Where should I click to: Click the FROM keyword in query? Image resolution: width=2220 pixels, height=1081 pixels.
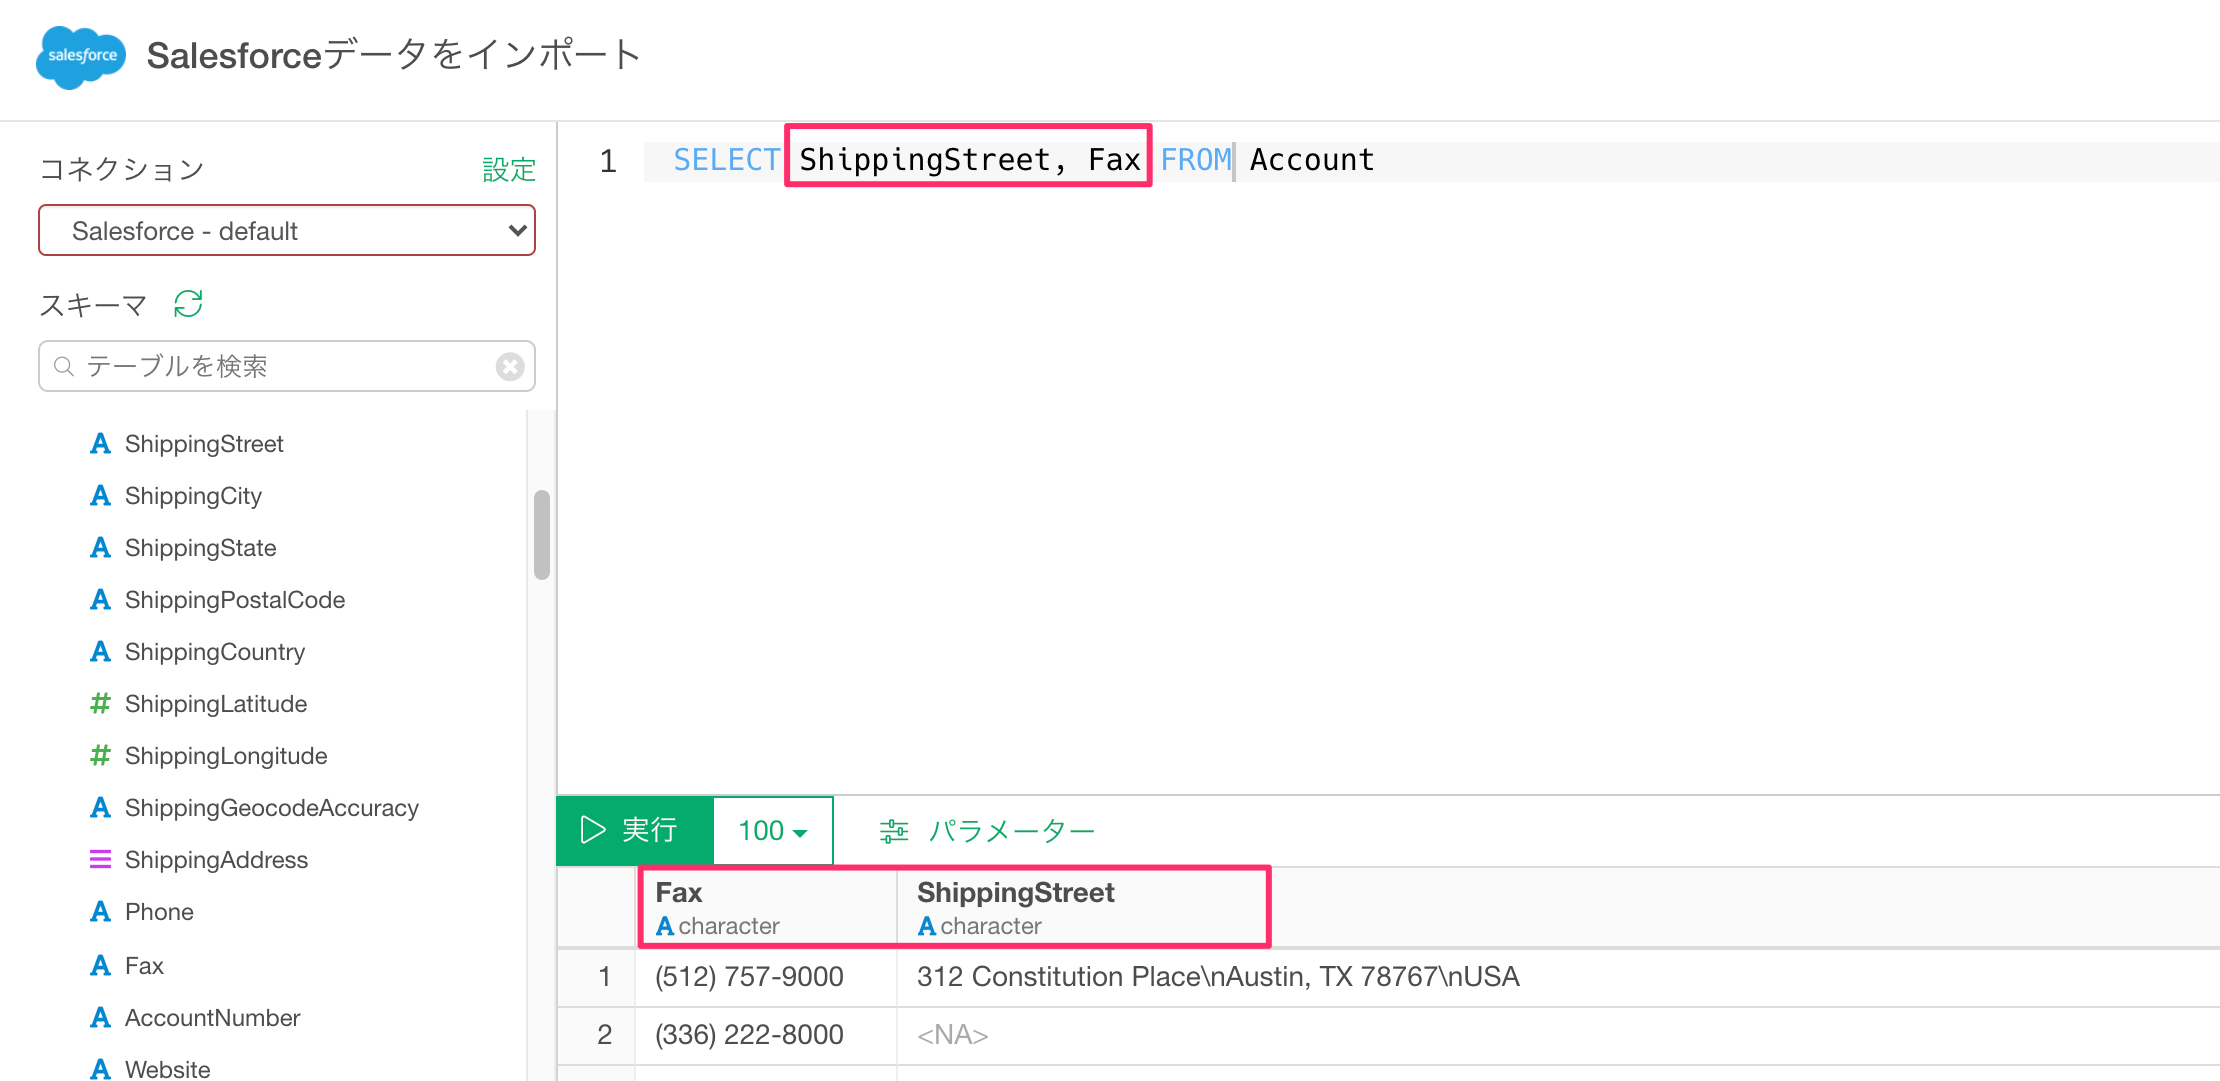pyautogui.click(x=1196, y=160)
